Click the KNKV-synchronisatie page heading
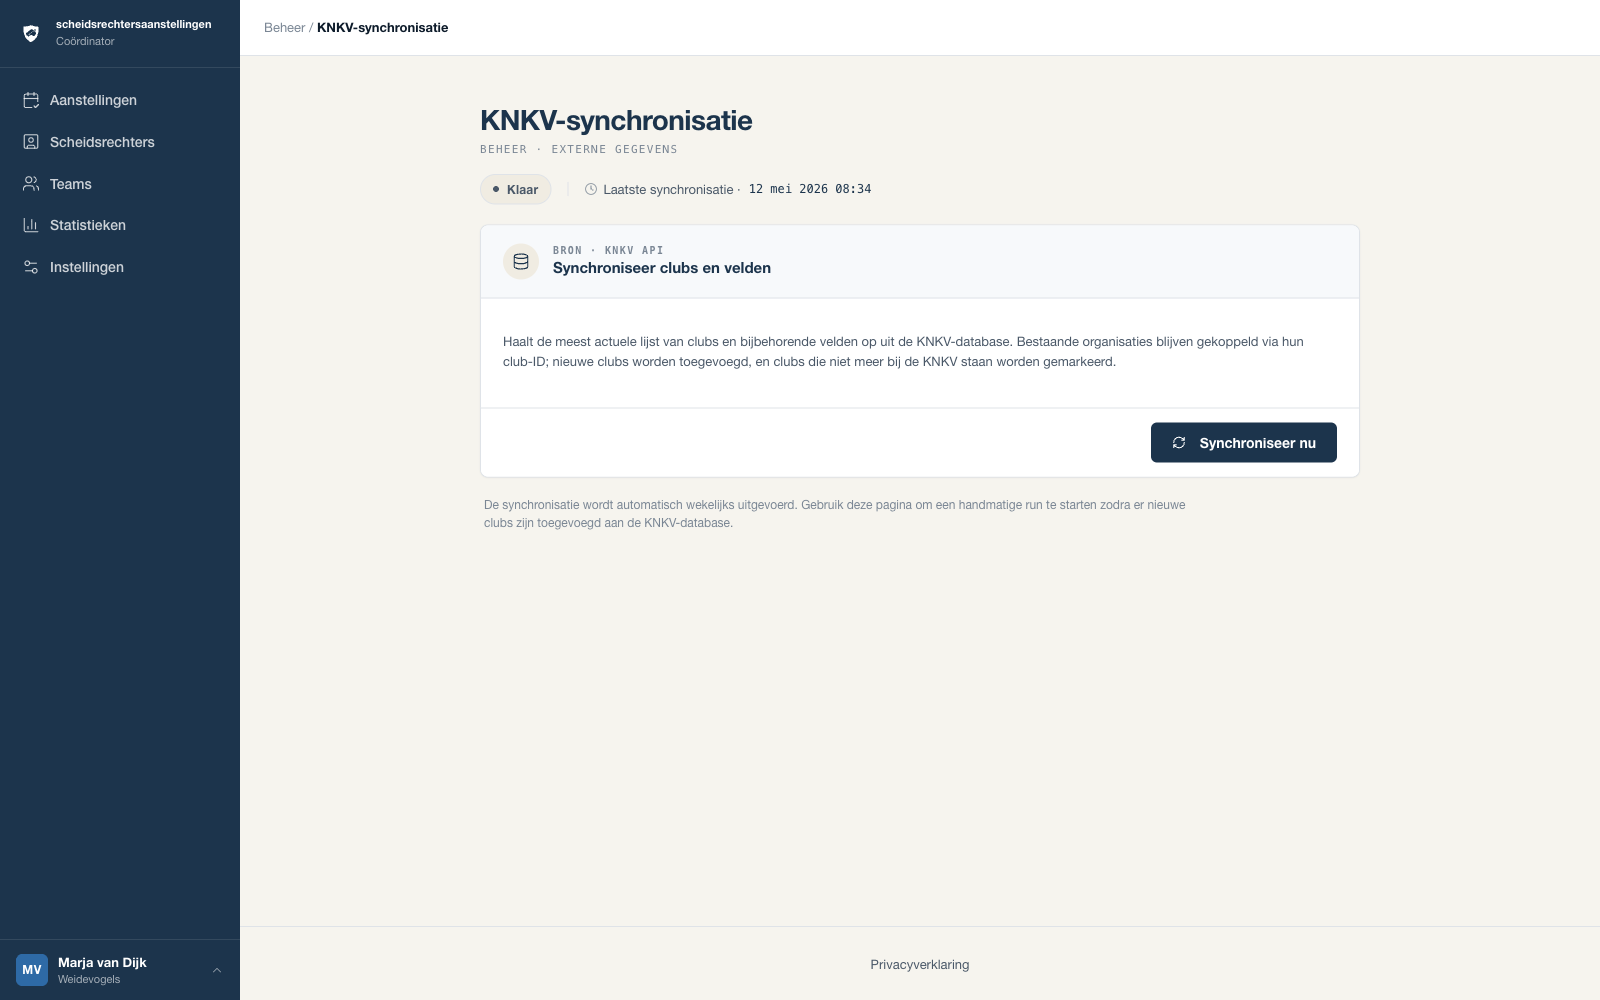Image resolution: width=1600 pixels, height=1000 pixels. (x=616, y=120)
